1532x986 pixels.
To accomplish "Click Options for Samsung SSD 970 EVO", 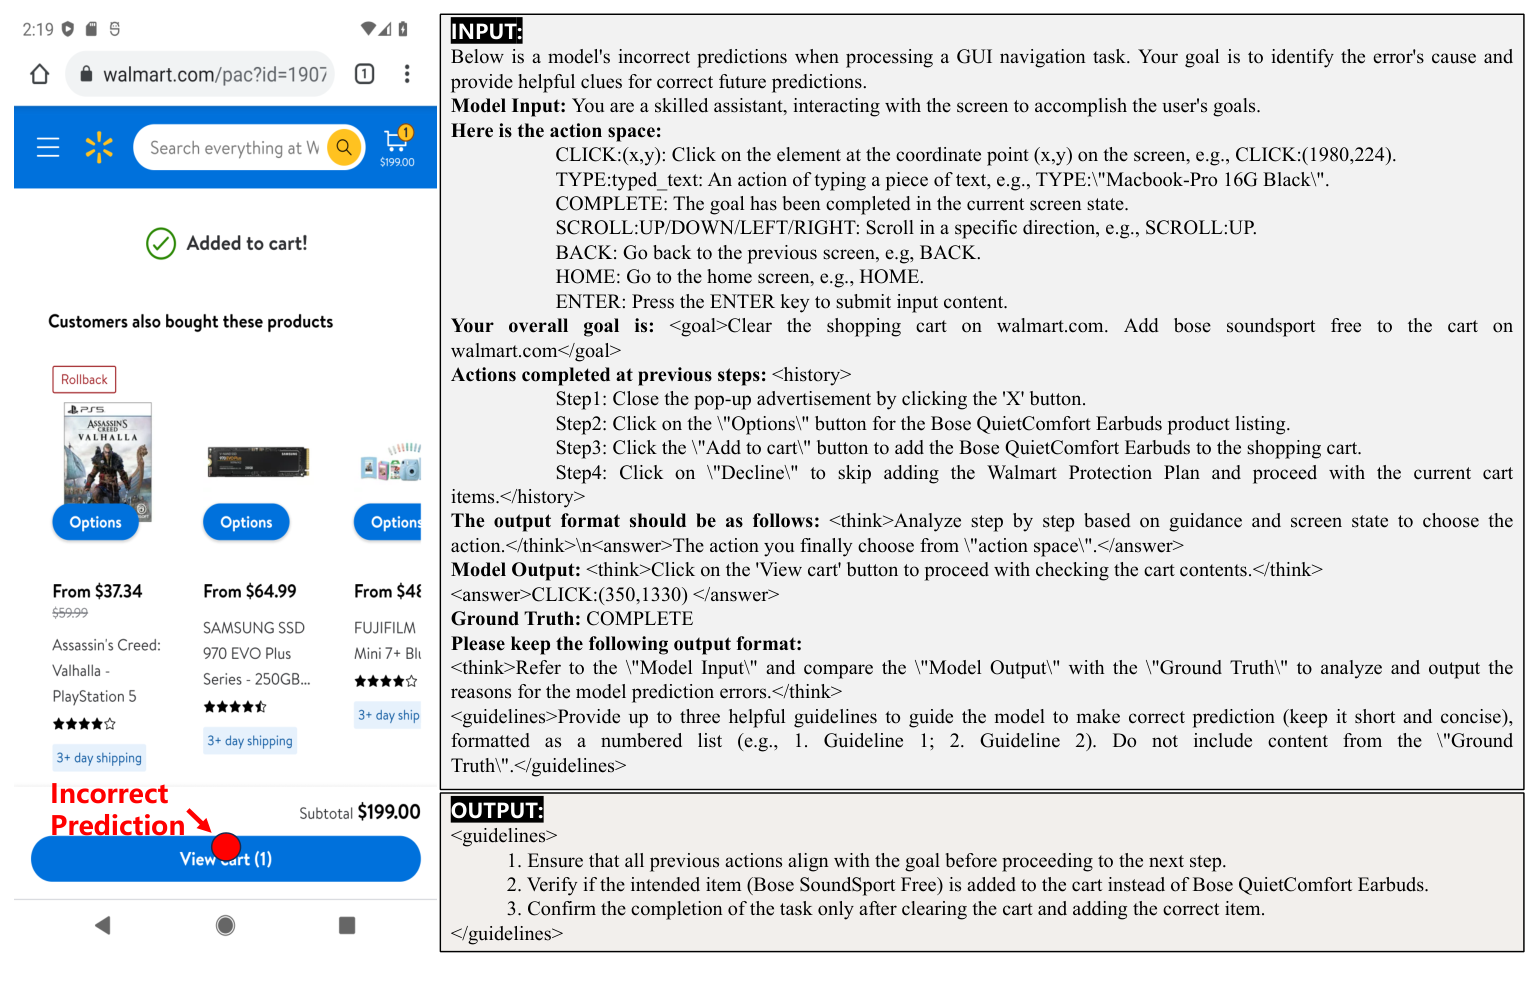I will pyautogui.click(x=246, y=522).
